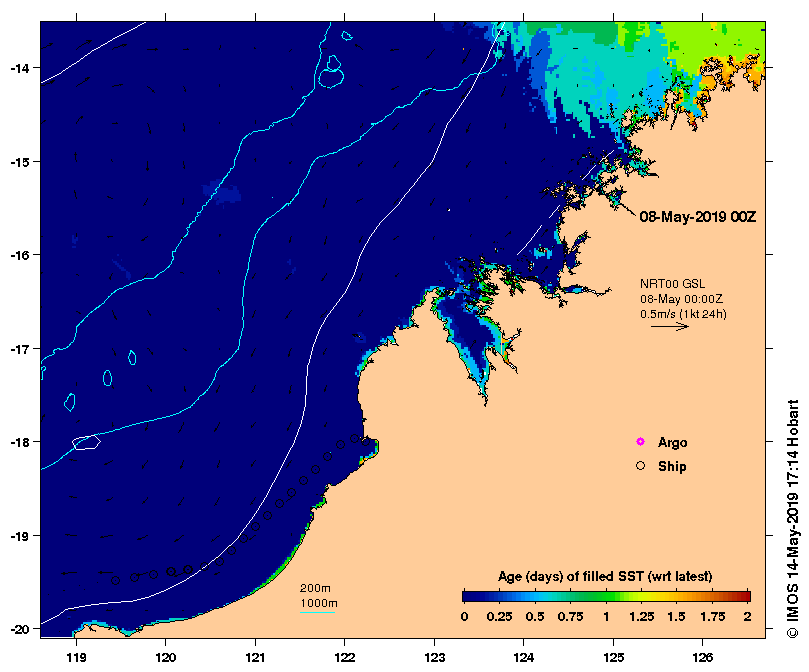This screenshot has height=672, width=809.
Task: Click the colorbar tick label '1.25'
Action: point(641,616)
